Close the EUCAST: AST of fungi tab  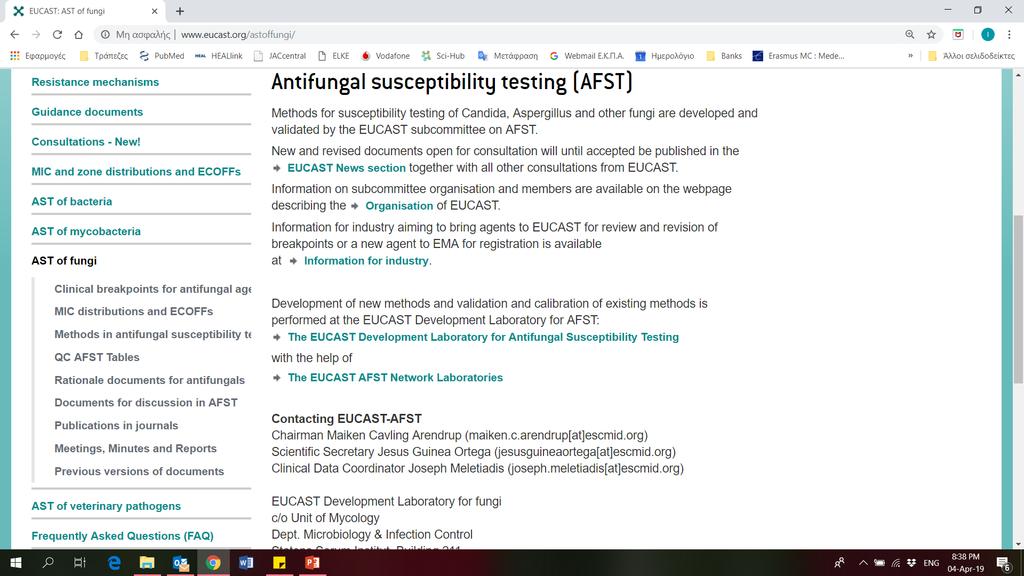click(x=154, y=11)
